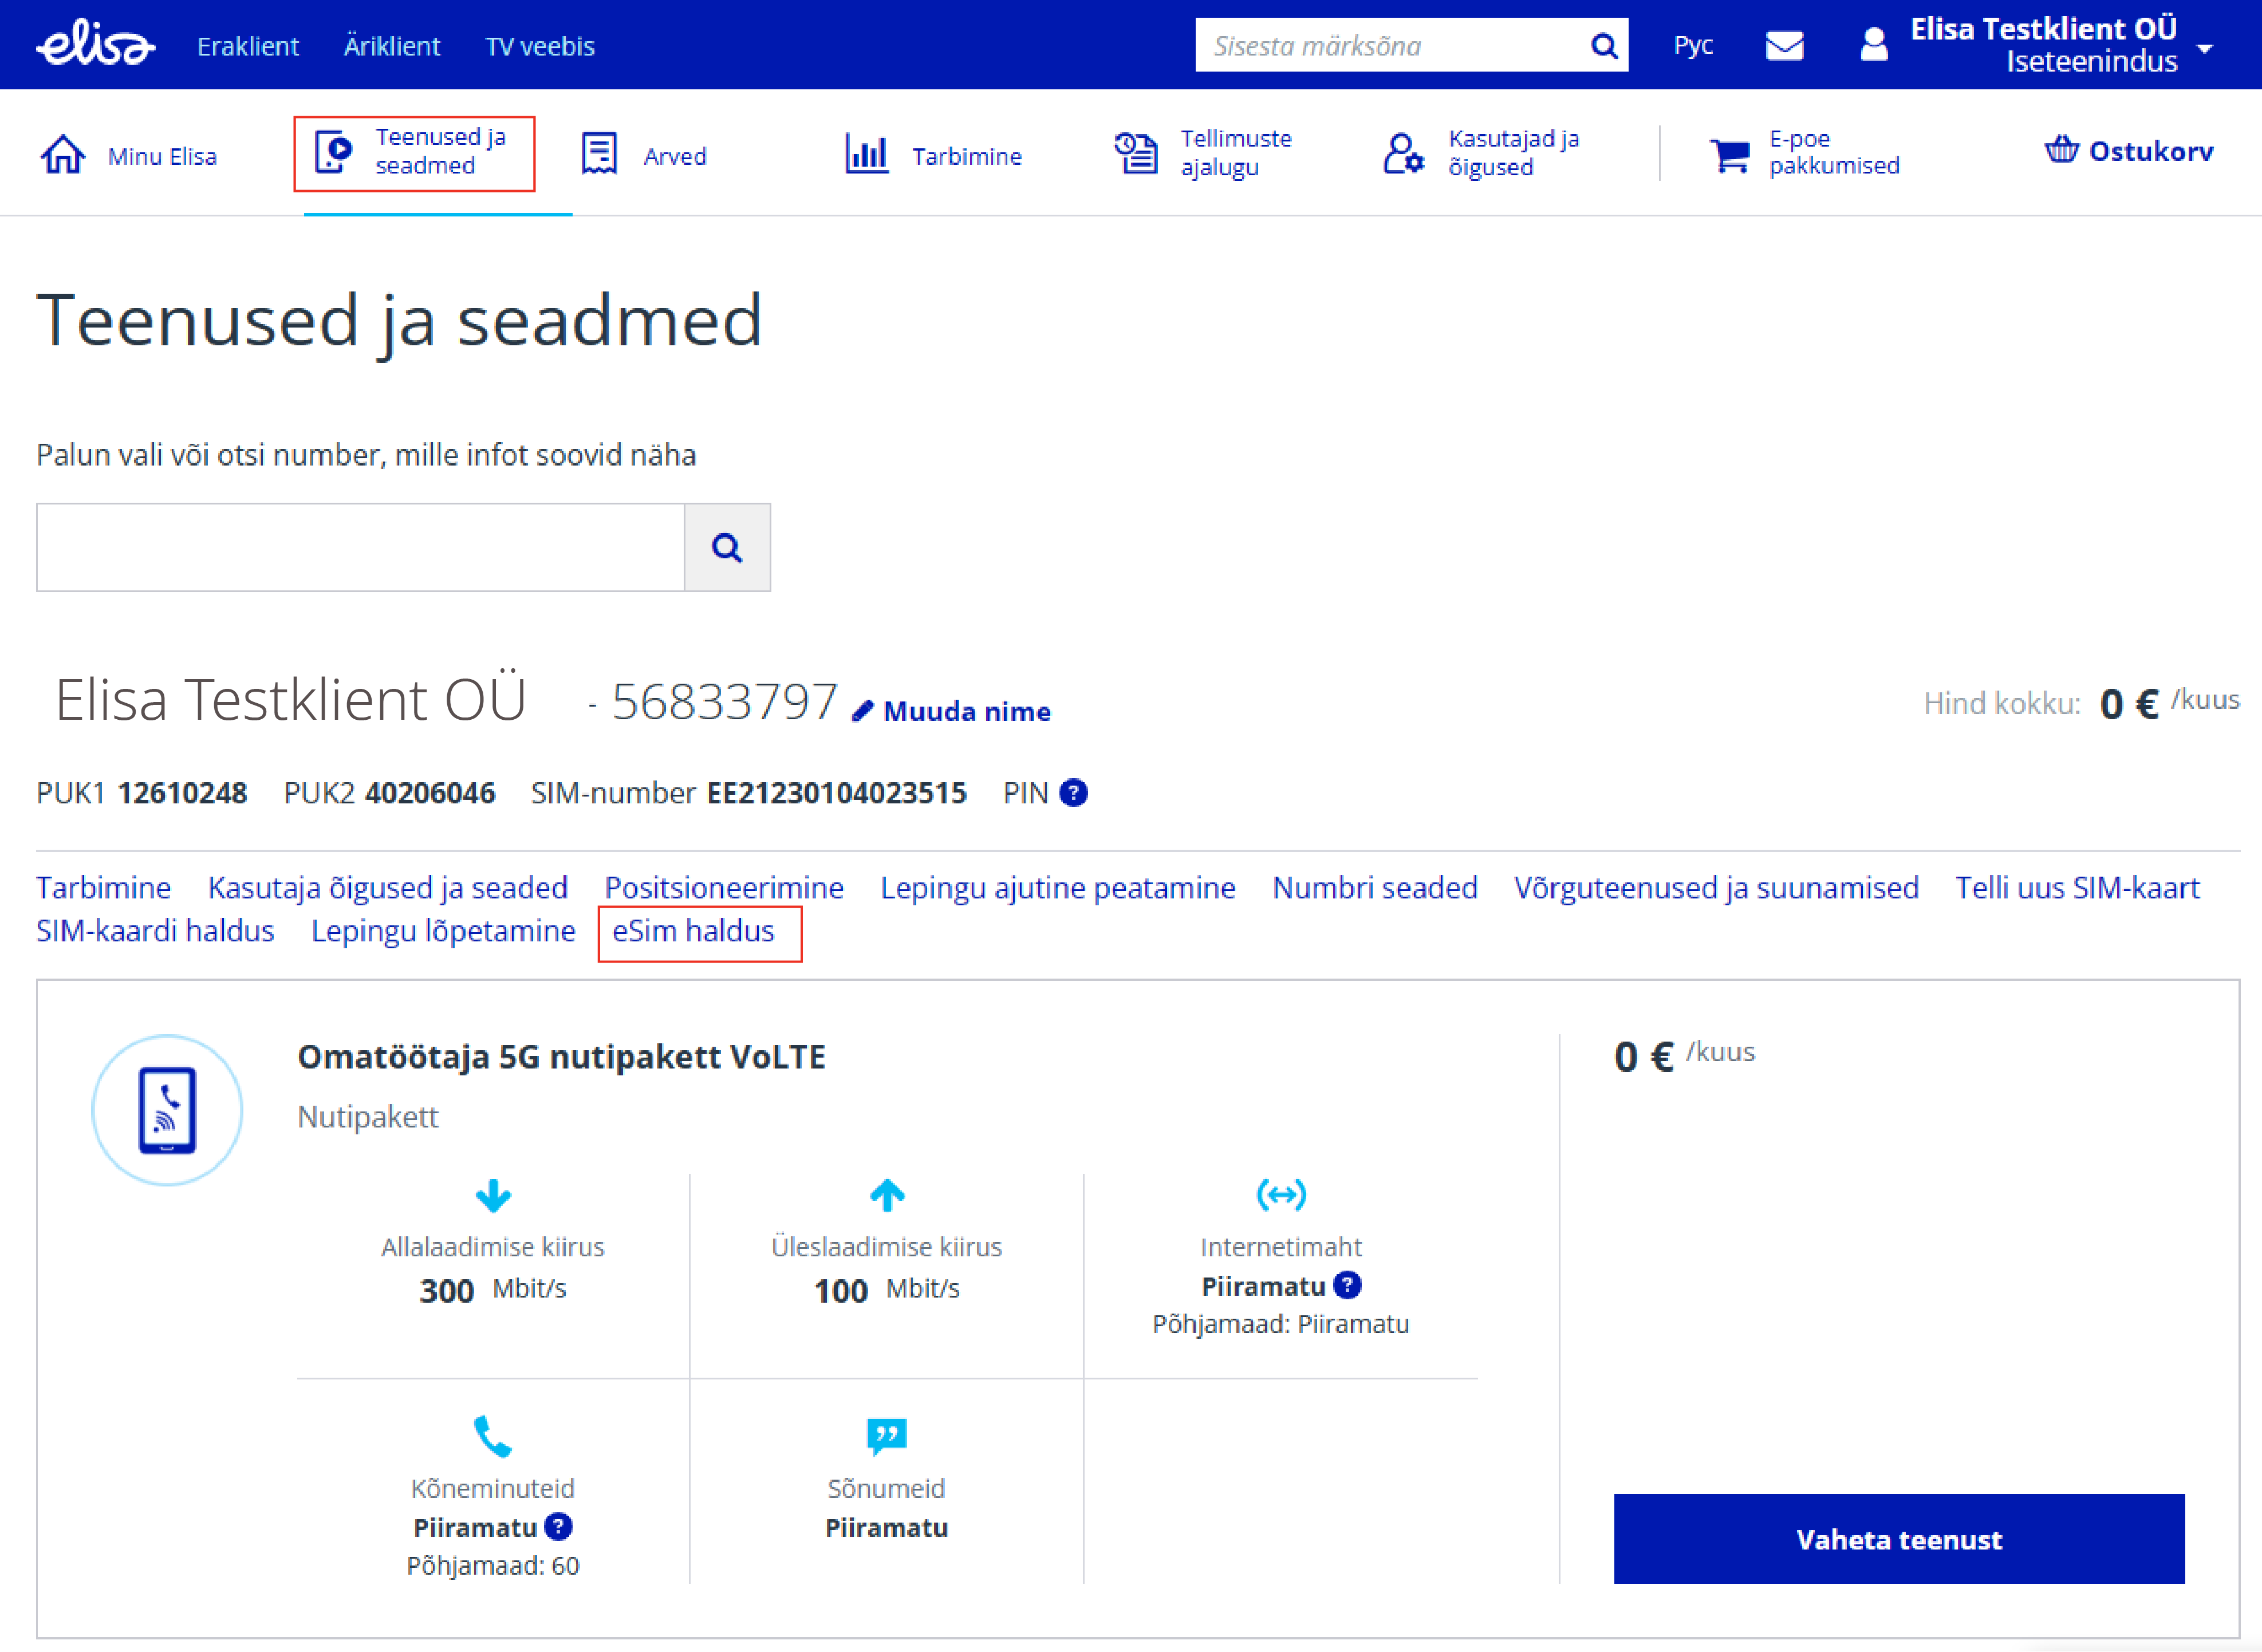Search number with magnifier button

[x=727, y=548]
